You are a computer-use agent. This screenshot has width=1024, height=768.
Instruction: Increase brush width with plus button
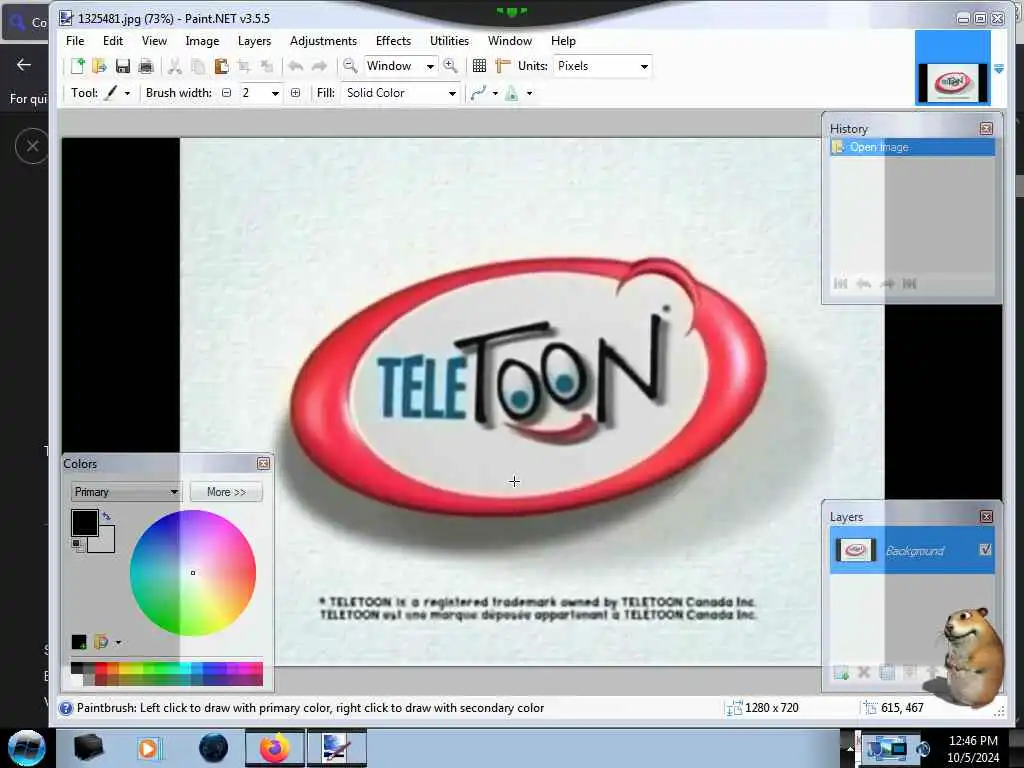tap(295, 93)
